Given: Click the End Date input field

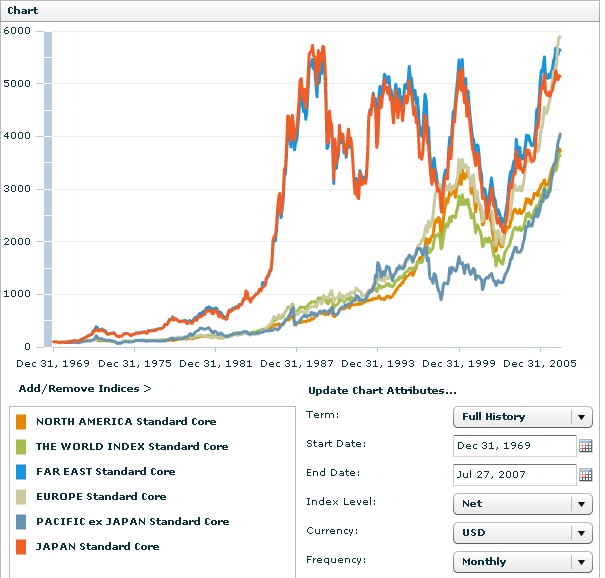Looking at the screenshot, I should pos(515,475).
